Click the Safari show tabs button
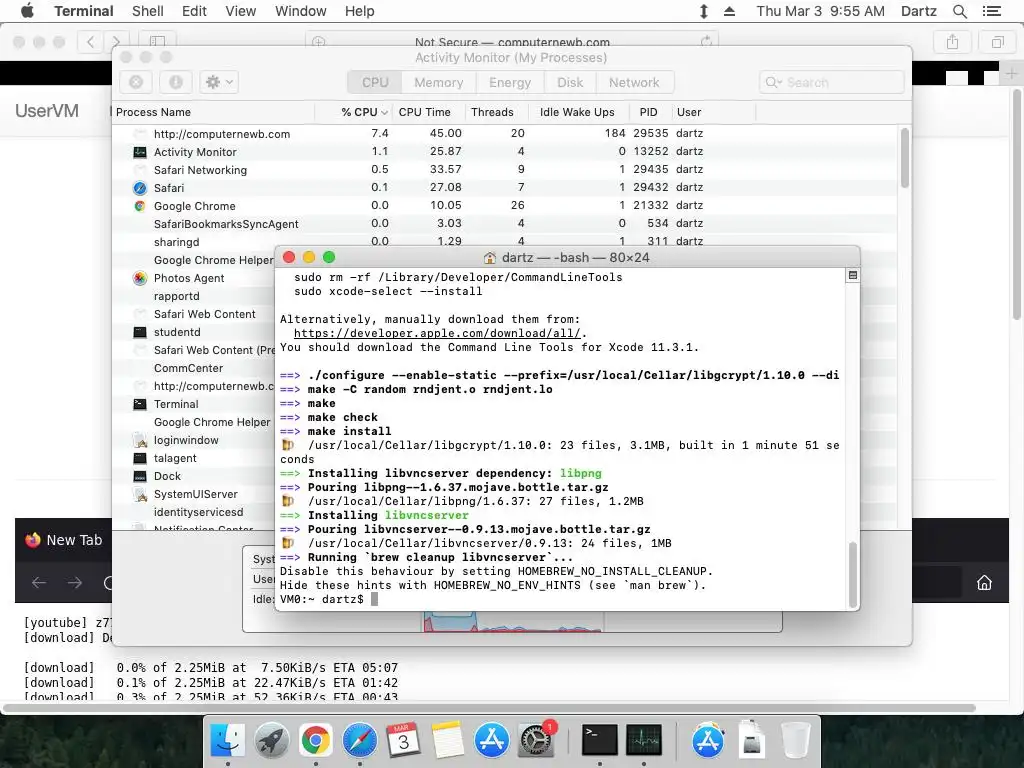Screen dimensions: 1024x768 click(997, 42)
